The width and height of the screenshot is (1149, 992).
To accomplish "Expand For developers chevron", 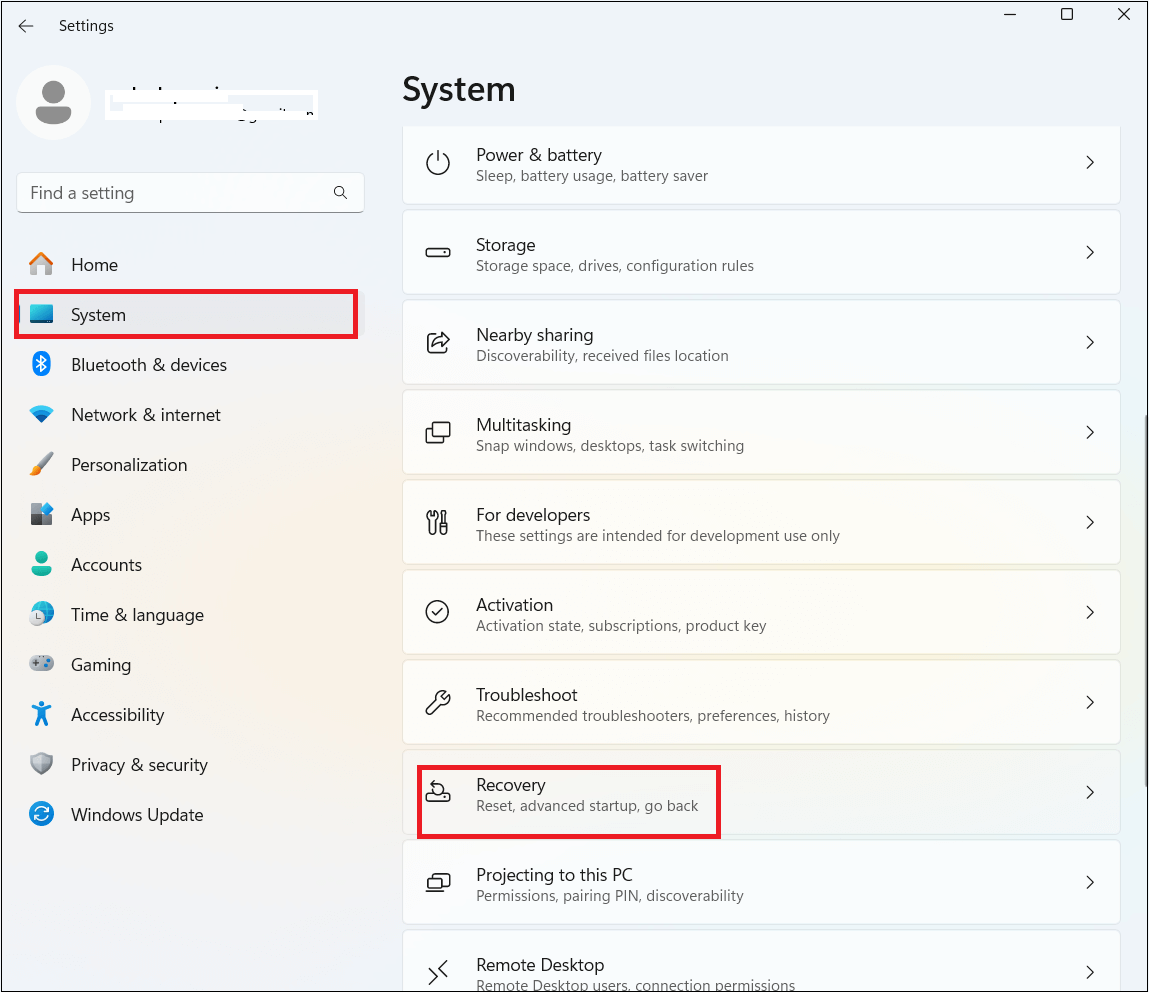I will pyautogui.click(x=1090, y=522).
